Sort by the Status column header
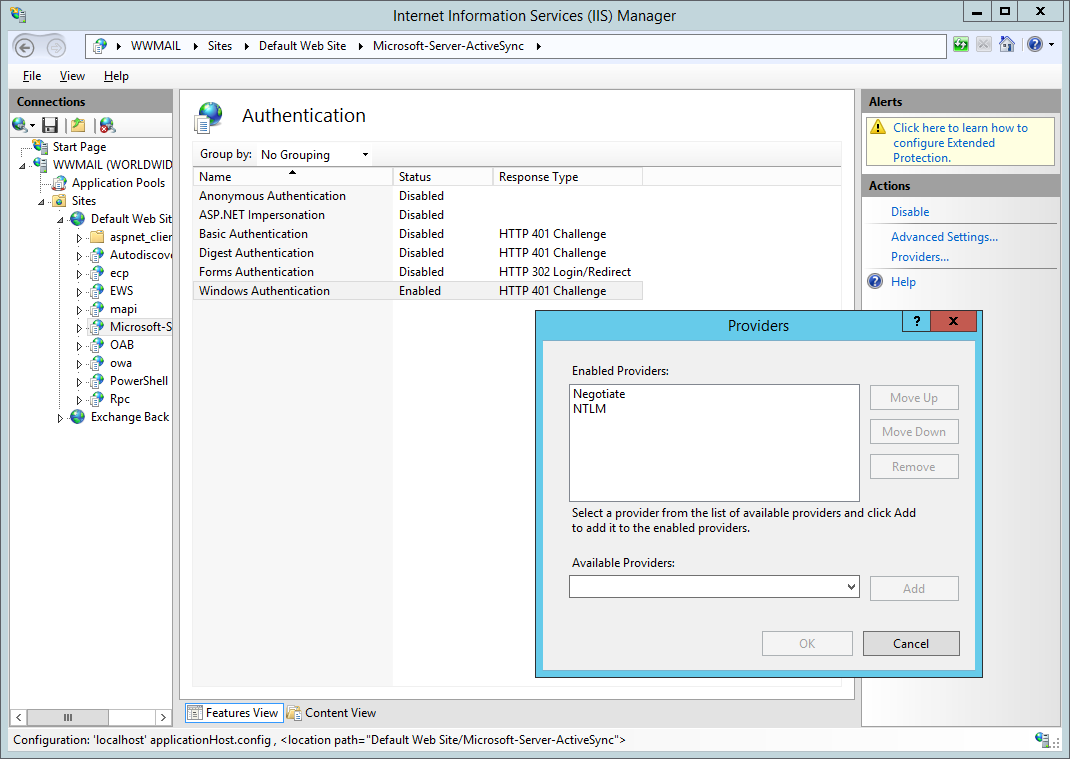1070x759 pixels. tap(443, 177)
